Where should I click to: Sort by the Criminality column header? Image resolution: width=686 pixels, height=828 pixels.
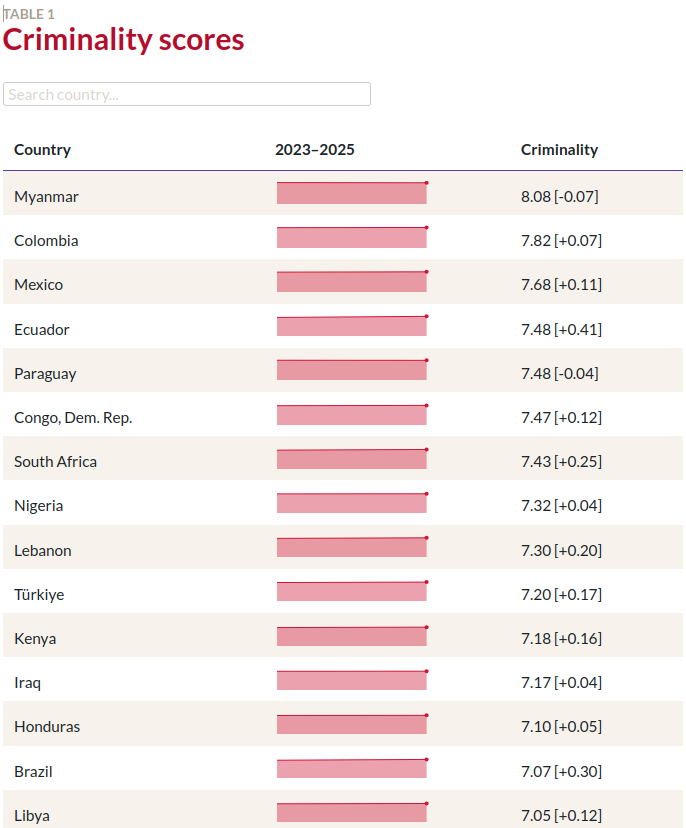pyautogui.click(x=559, y=150)
